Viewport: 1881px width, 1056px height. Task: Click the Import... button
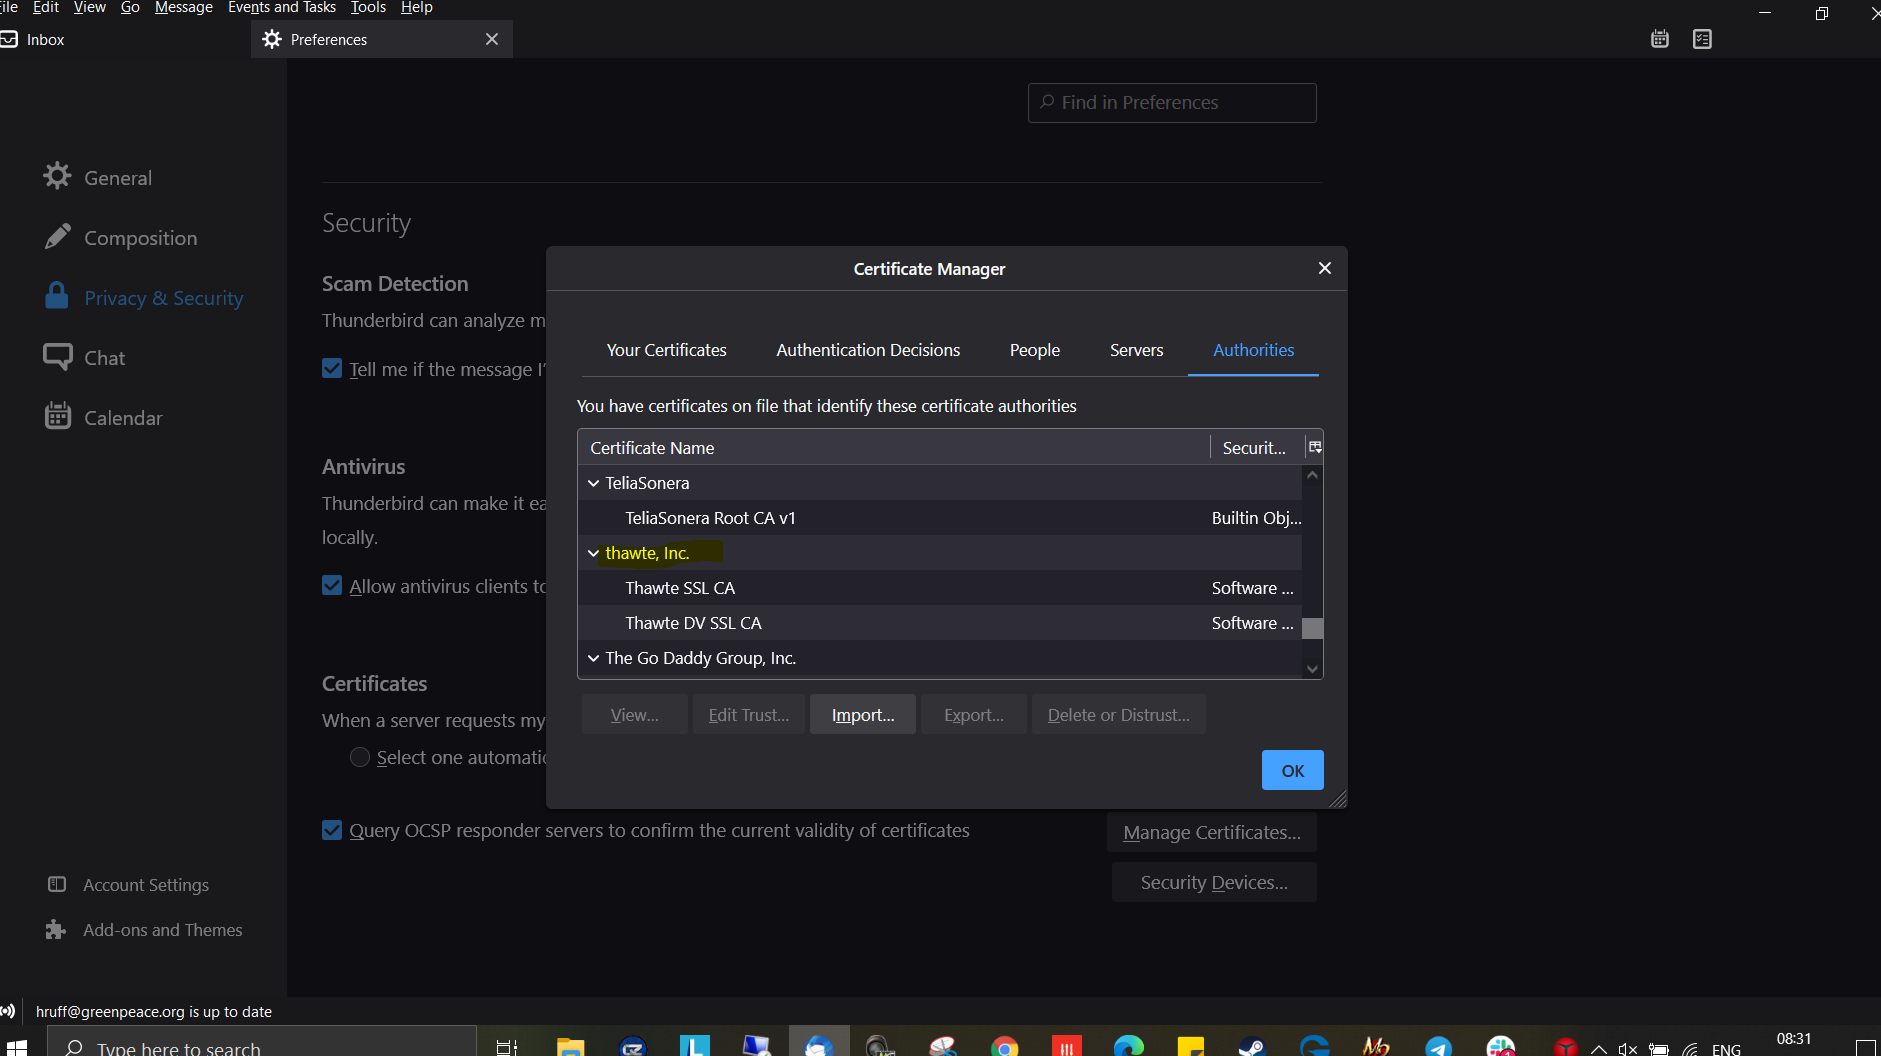click(863, 715)
